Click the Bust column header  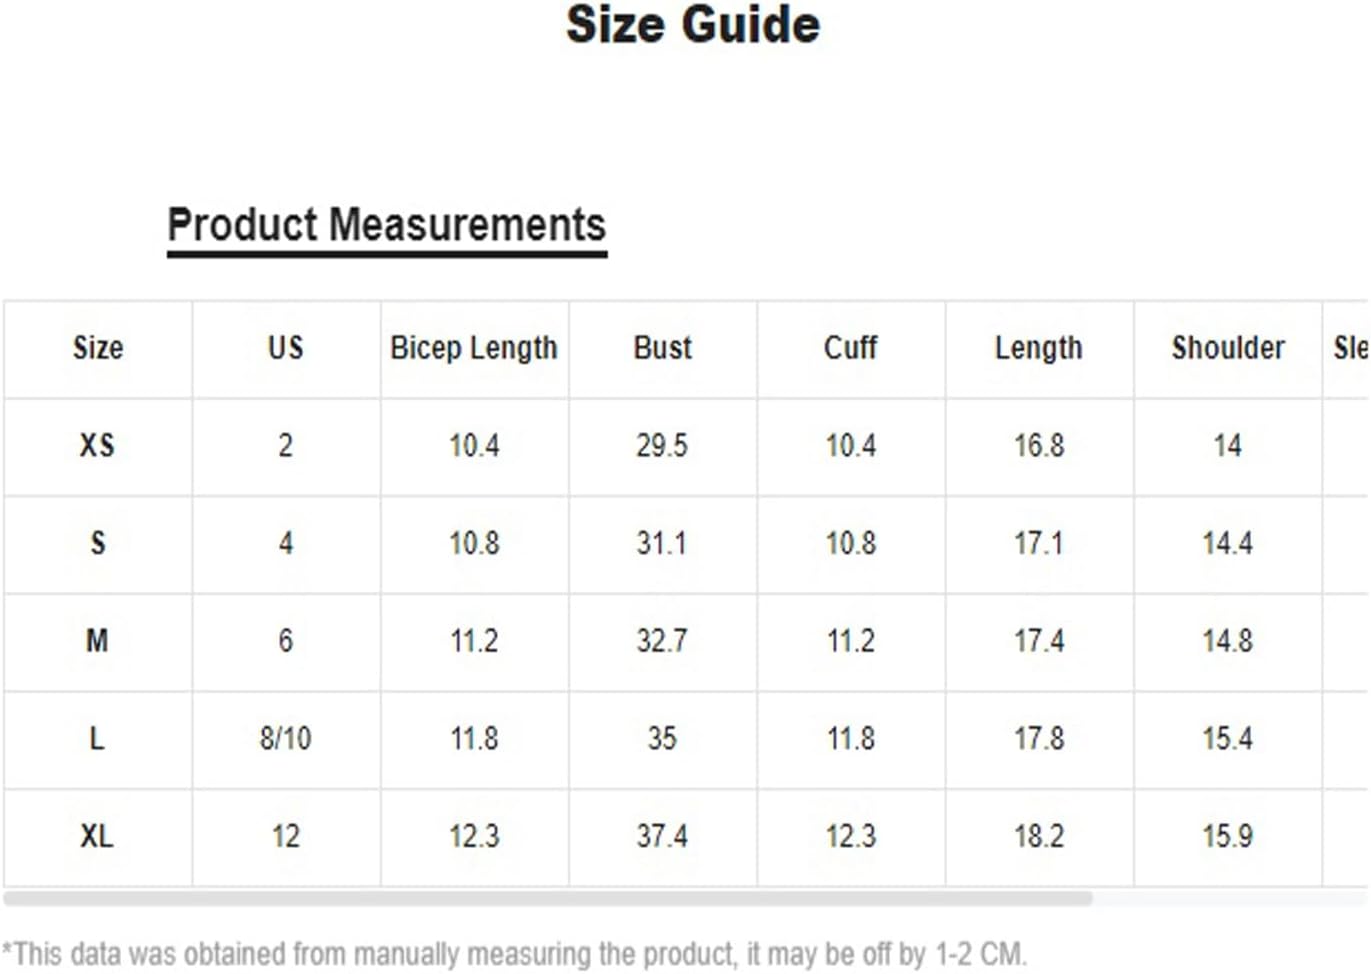click(x=662, y=348)
